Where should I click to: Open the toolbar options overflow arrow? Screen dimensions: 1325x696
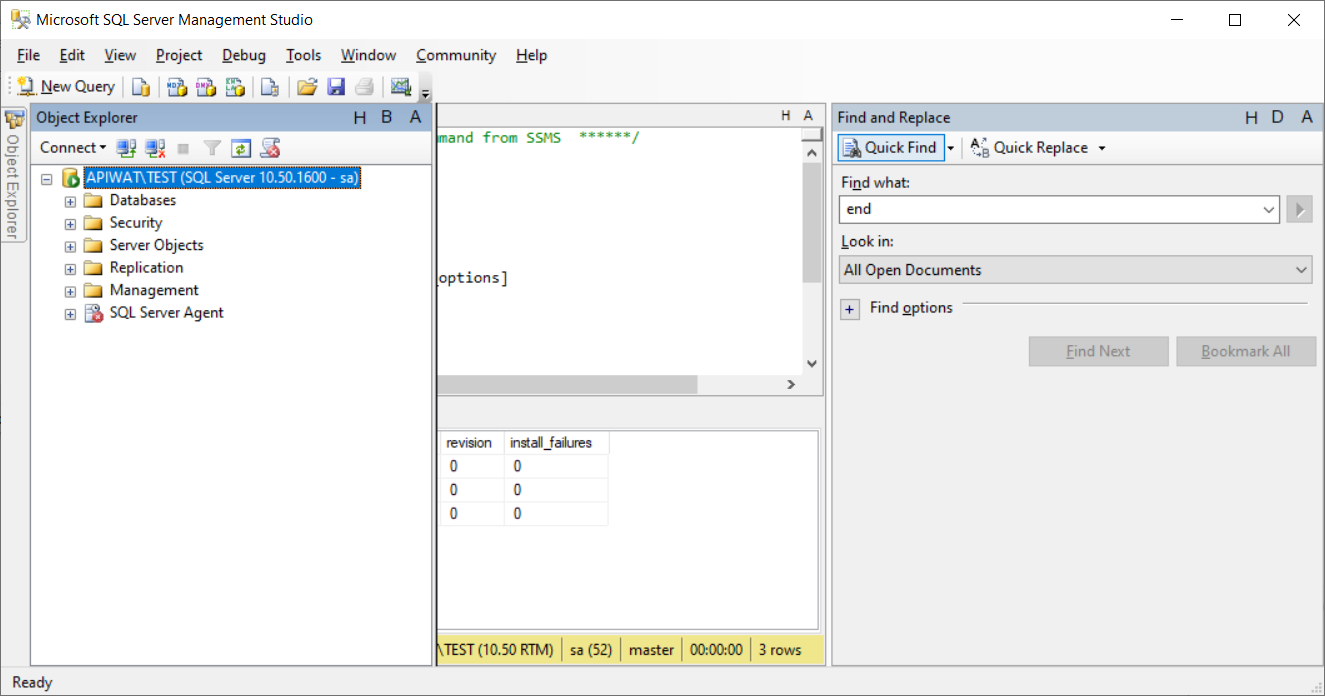[x=425, y=93]
